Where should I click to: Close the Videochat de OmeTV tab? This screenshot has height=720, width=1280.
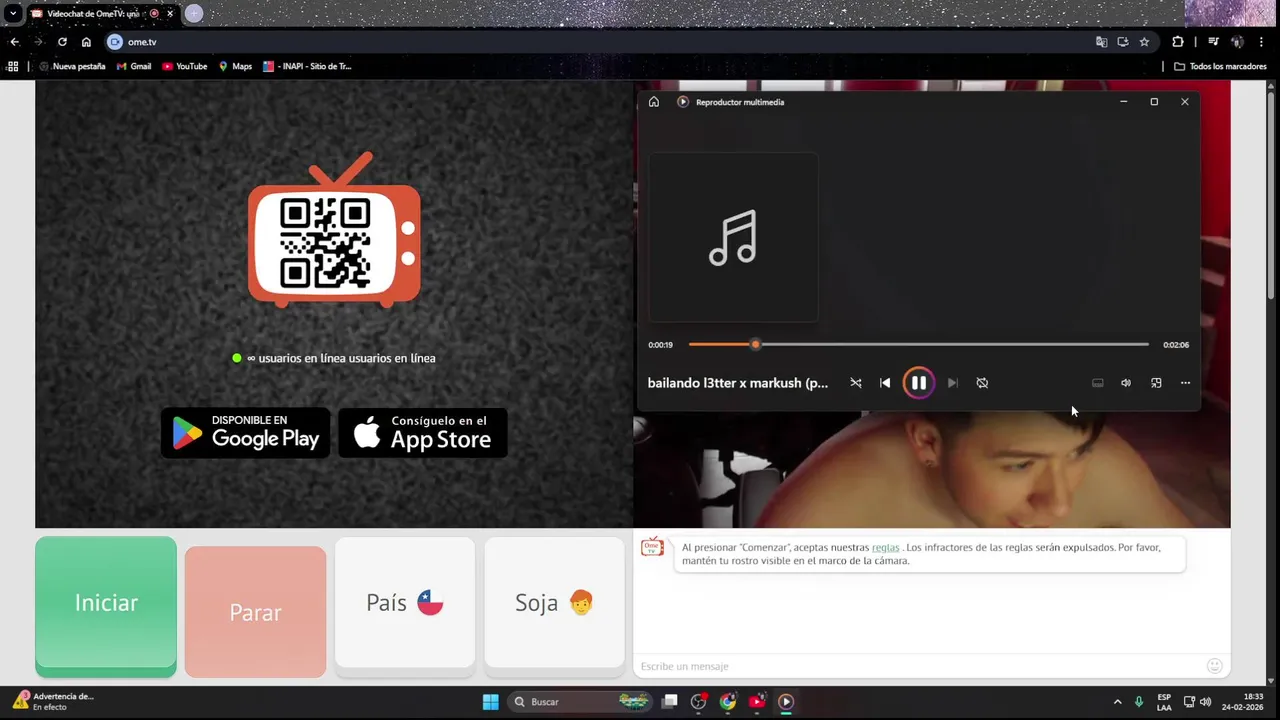[170, 14]
